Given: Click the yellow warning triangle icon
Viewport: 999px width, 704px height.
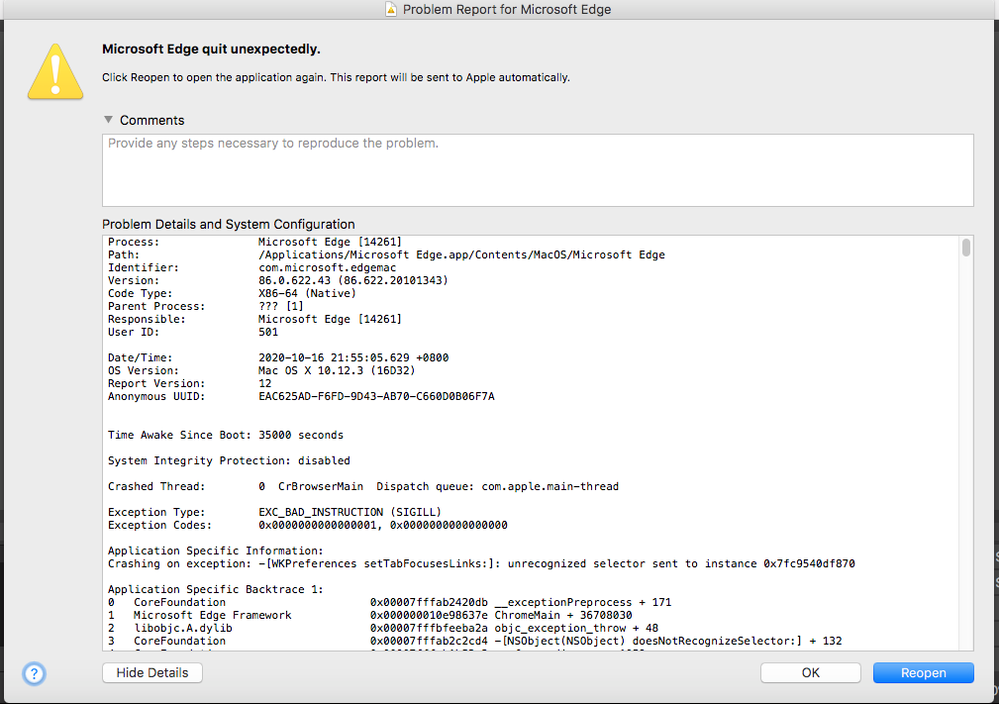Looking at the screenshot, I should [55, 72].
